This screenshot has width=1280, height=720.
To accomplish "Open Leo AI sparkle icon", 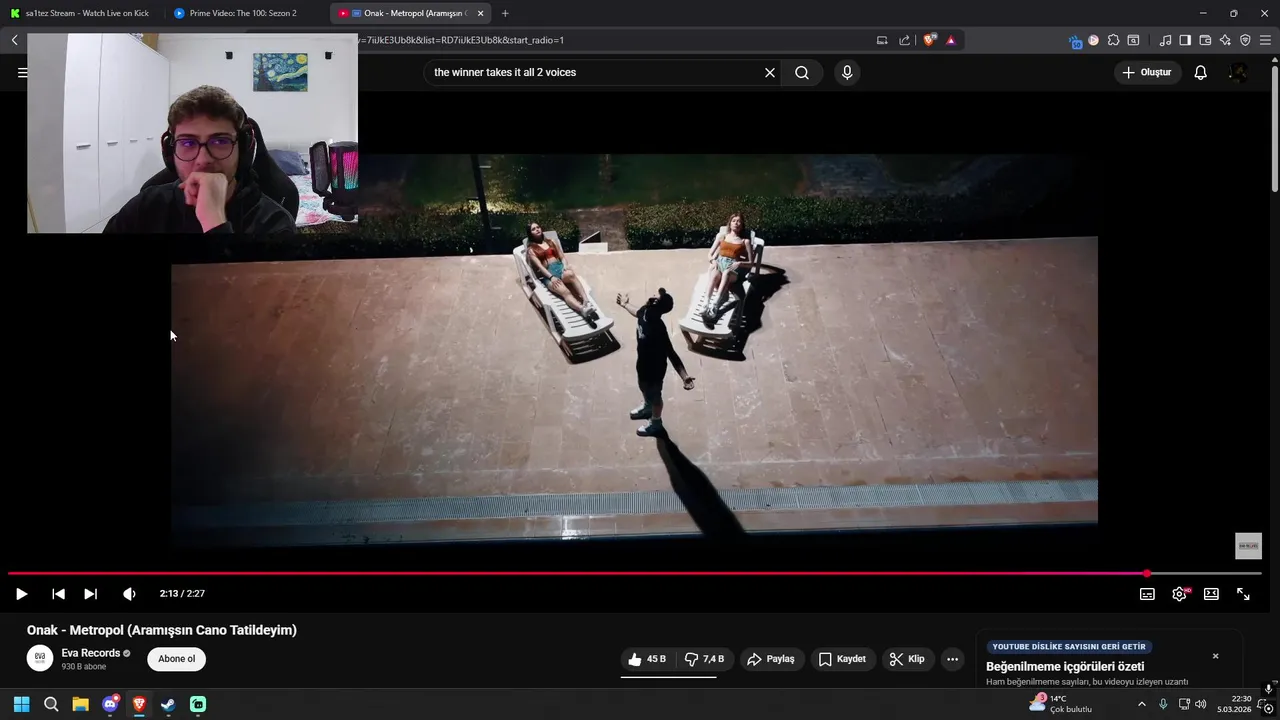I will pyautogui.click(x=1225, y=40).
